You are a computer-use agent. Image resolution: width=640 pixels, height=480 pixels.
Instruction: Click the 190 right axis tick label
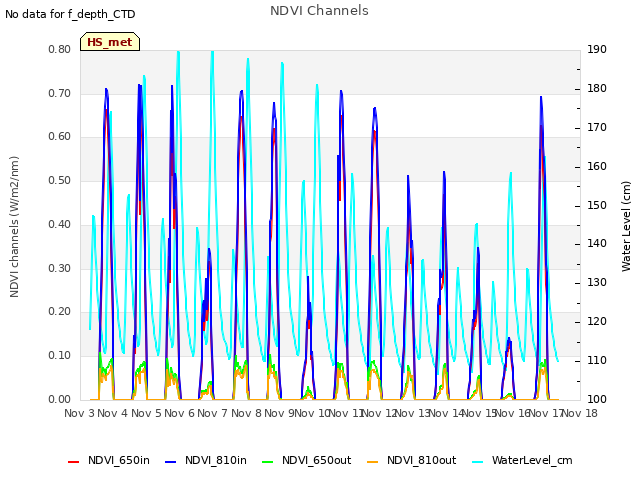pos(597,49)
